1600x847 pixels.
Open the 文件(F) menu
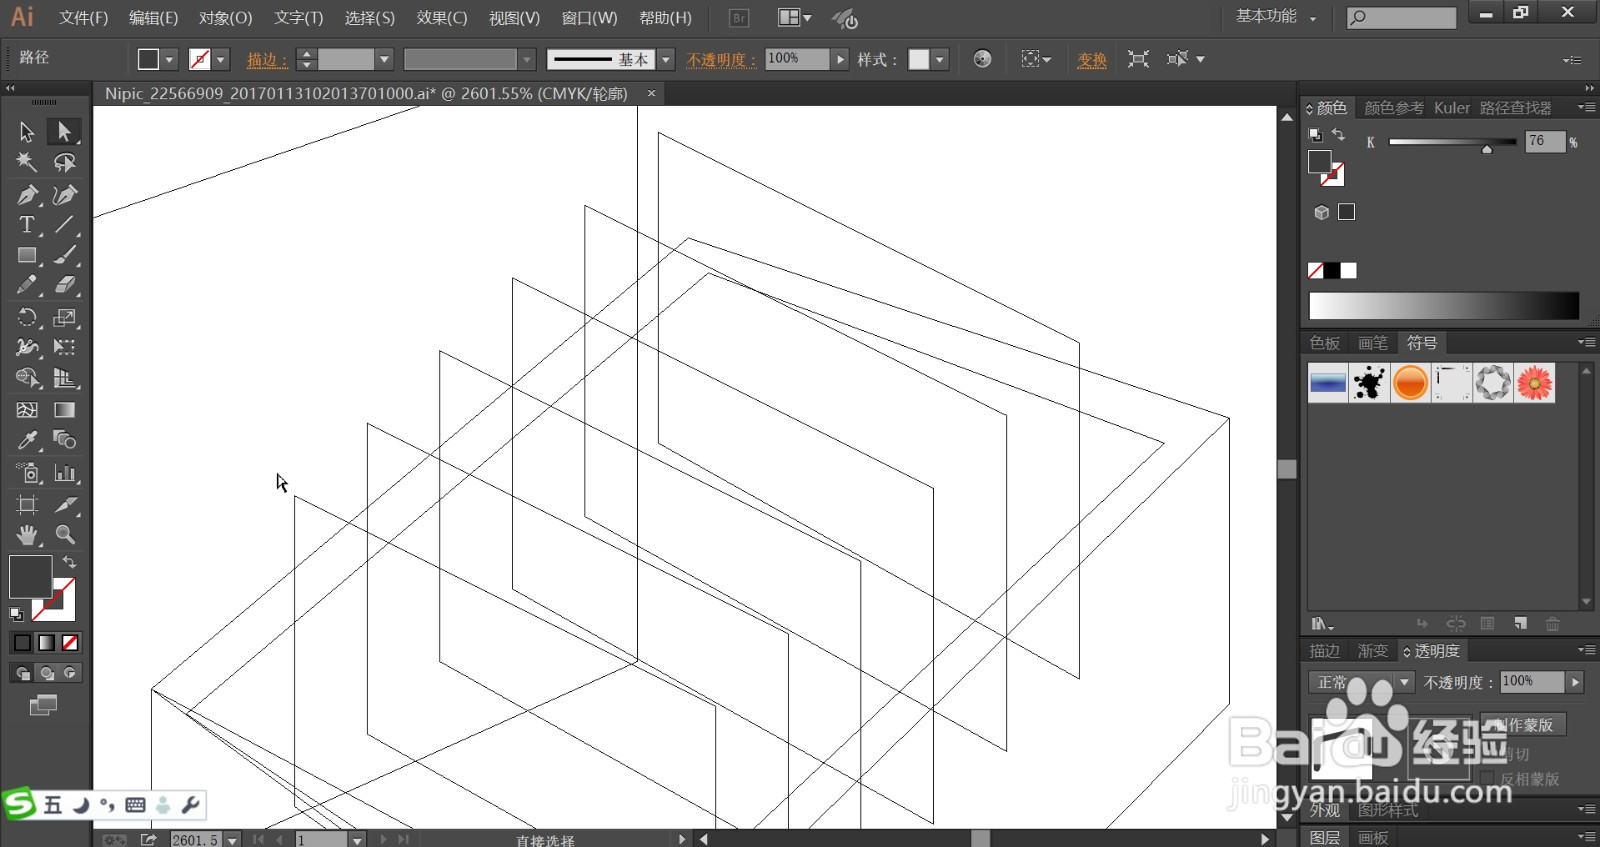click(83, 18)
